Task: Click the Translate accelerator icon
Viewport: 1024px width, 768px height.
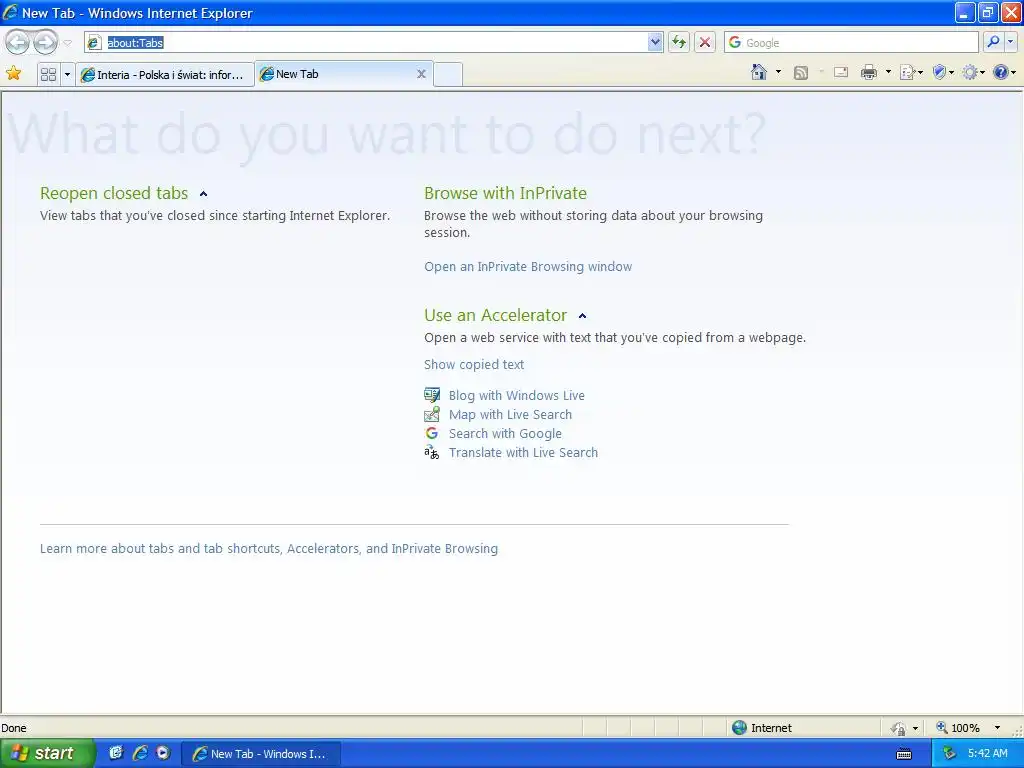Action: click(x=432, y=452)
